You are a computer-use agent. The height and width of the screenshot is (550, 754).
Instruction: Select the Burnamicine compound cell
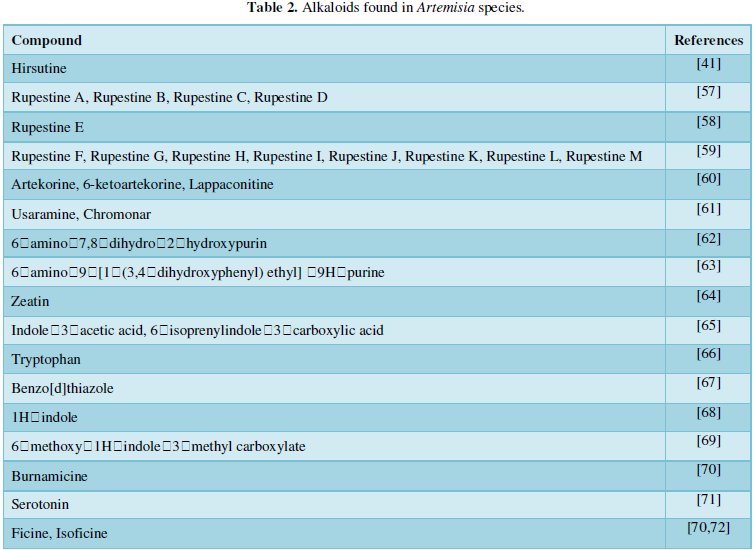point(48,475)
